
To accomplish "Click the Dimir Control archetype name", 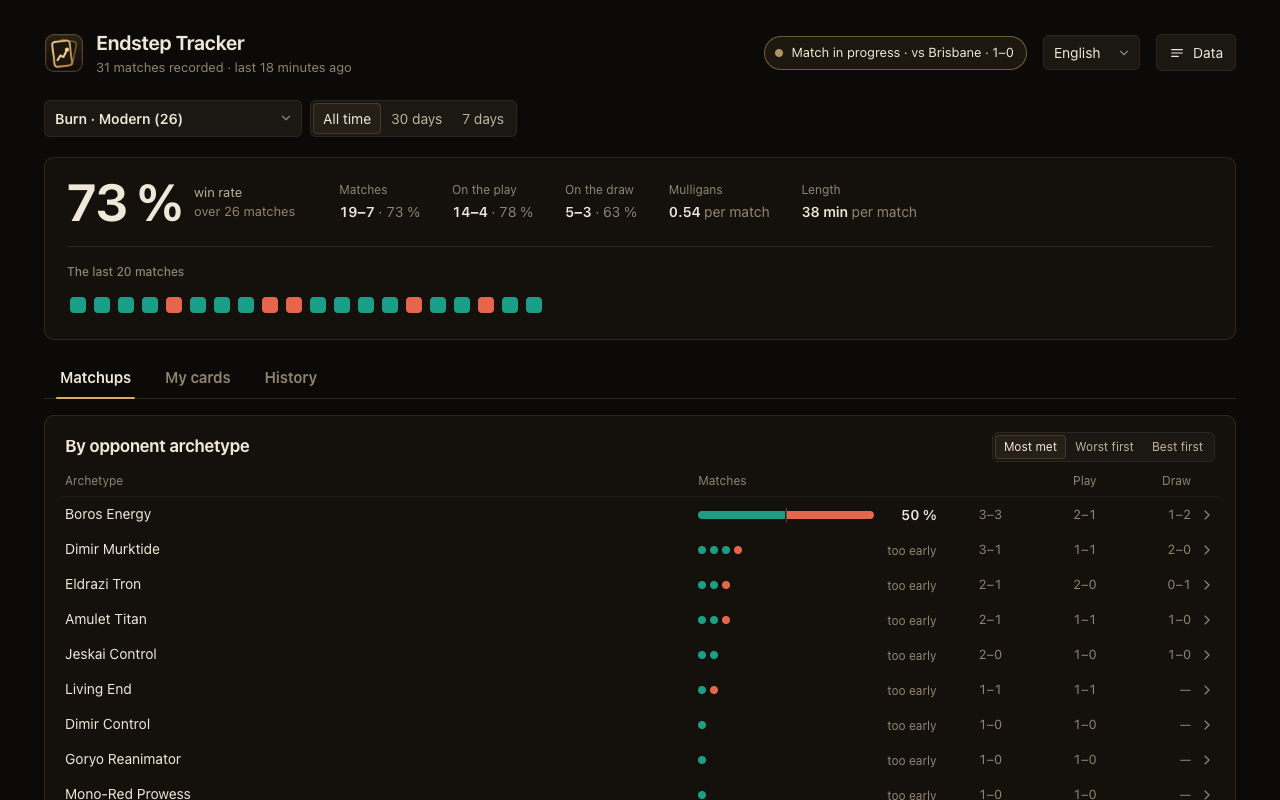I will pos(107,724).
